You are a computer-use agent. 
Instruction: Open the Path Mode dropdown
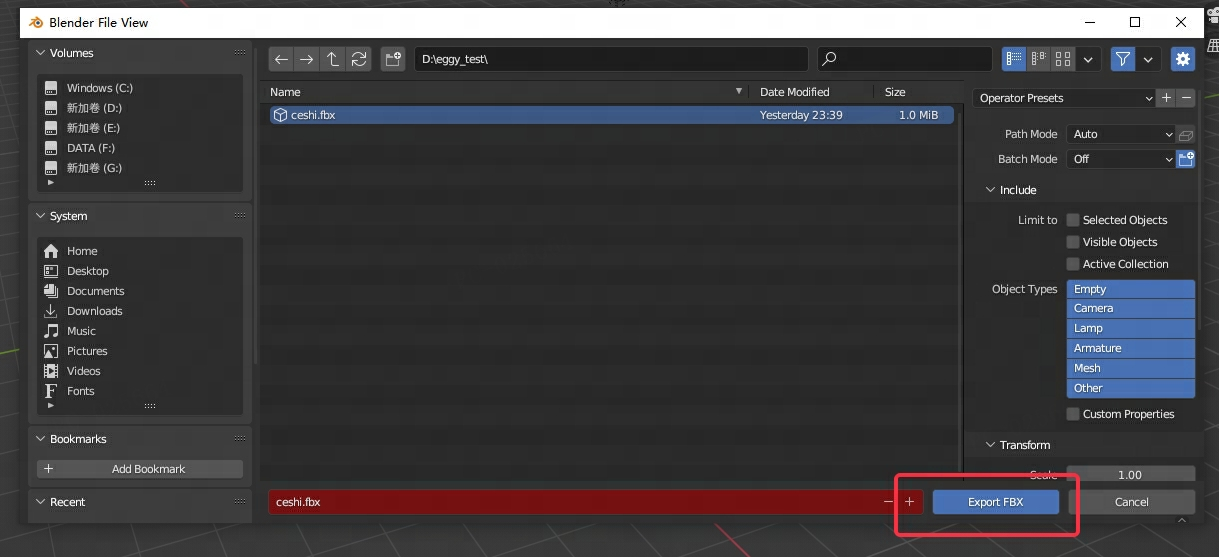1121,134
